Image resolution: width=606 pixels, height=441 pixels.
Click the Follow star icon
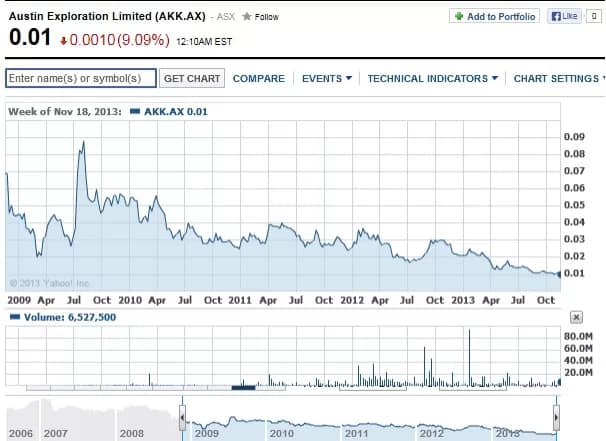tap(246, 17)
